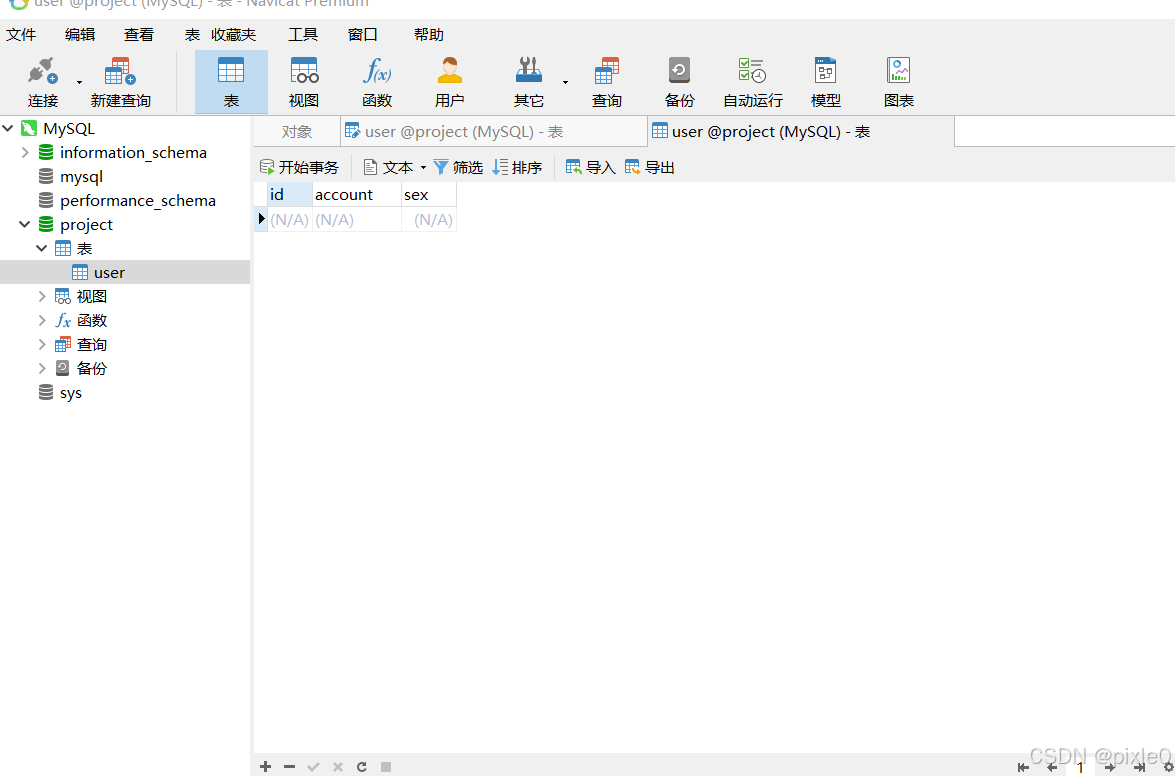
Task: Click the account cell showing (N/A)
Action: (357, 219)
